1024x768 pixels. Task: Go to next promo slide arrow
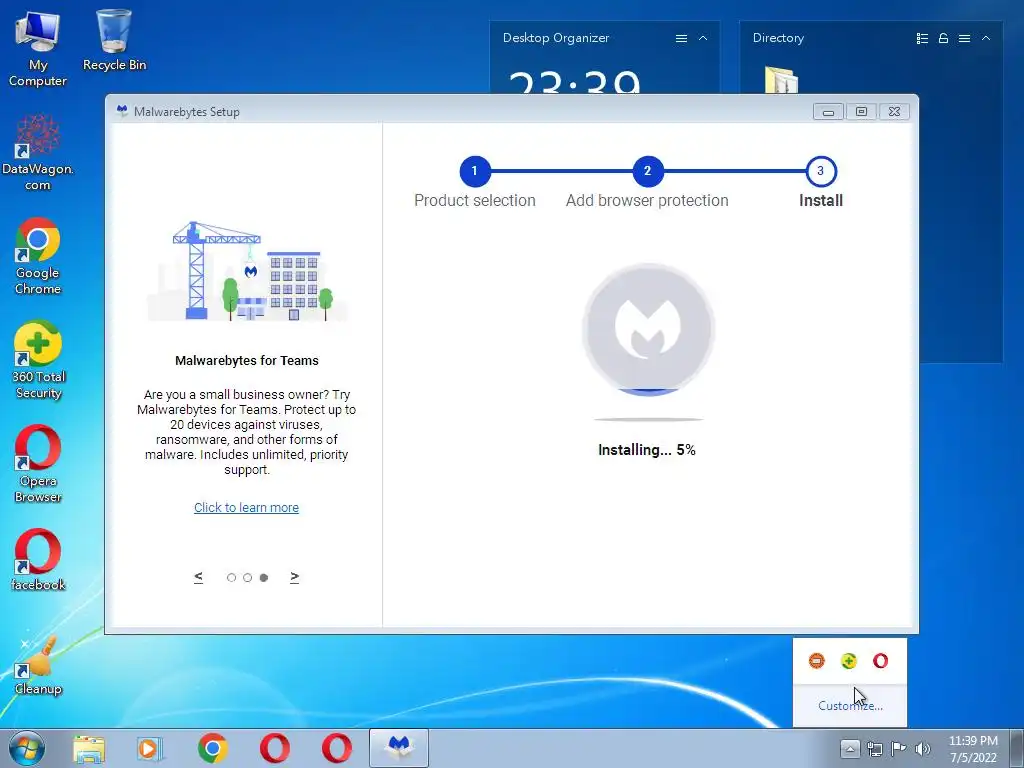tap(295, 577)
